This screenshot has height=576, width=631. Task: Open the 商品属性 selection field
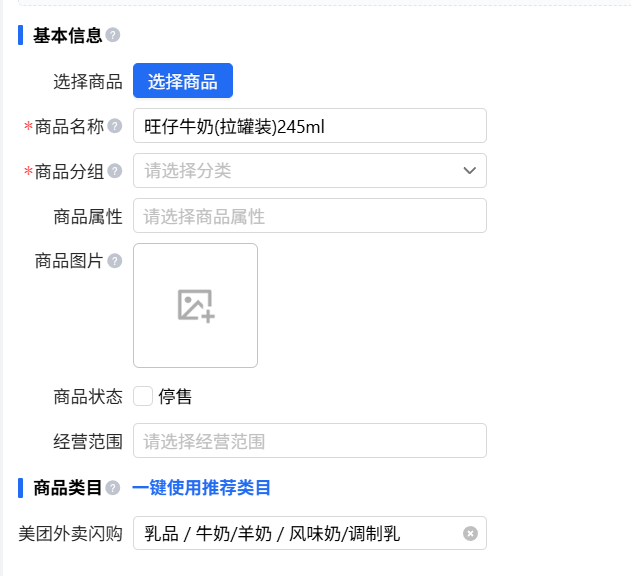[310, 216]
